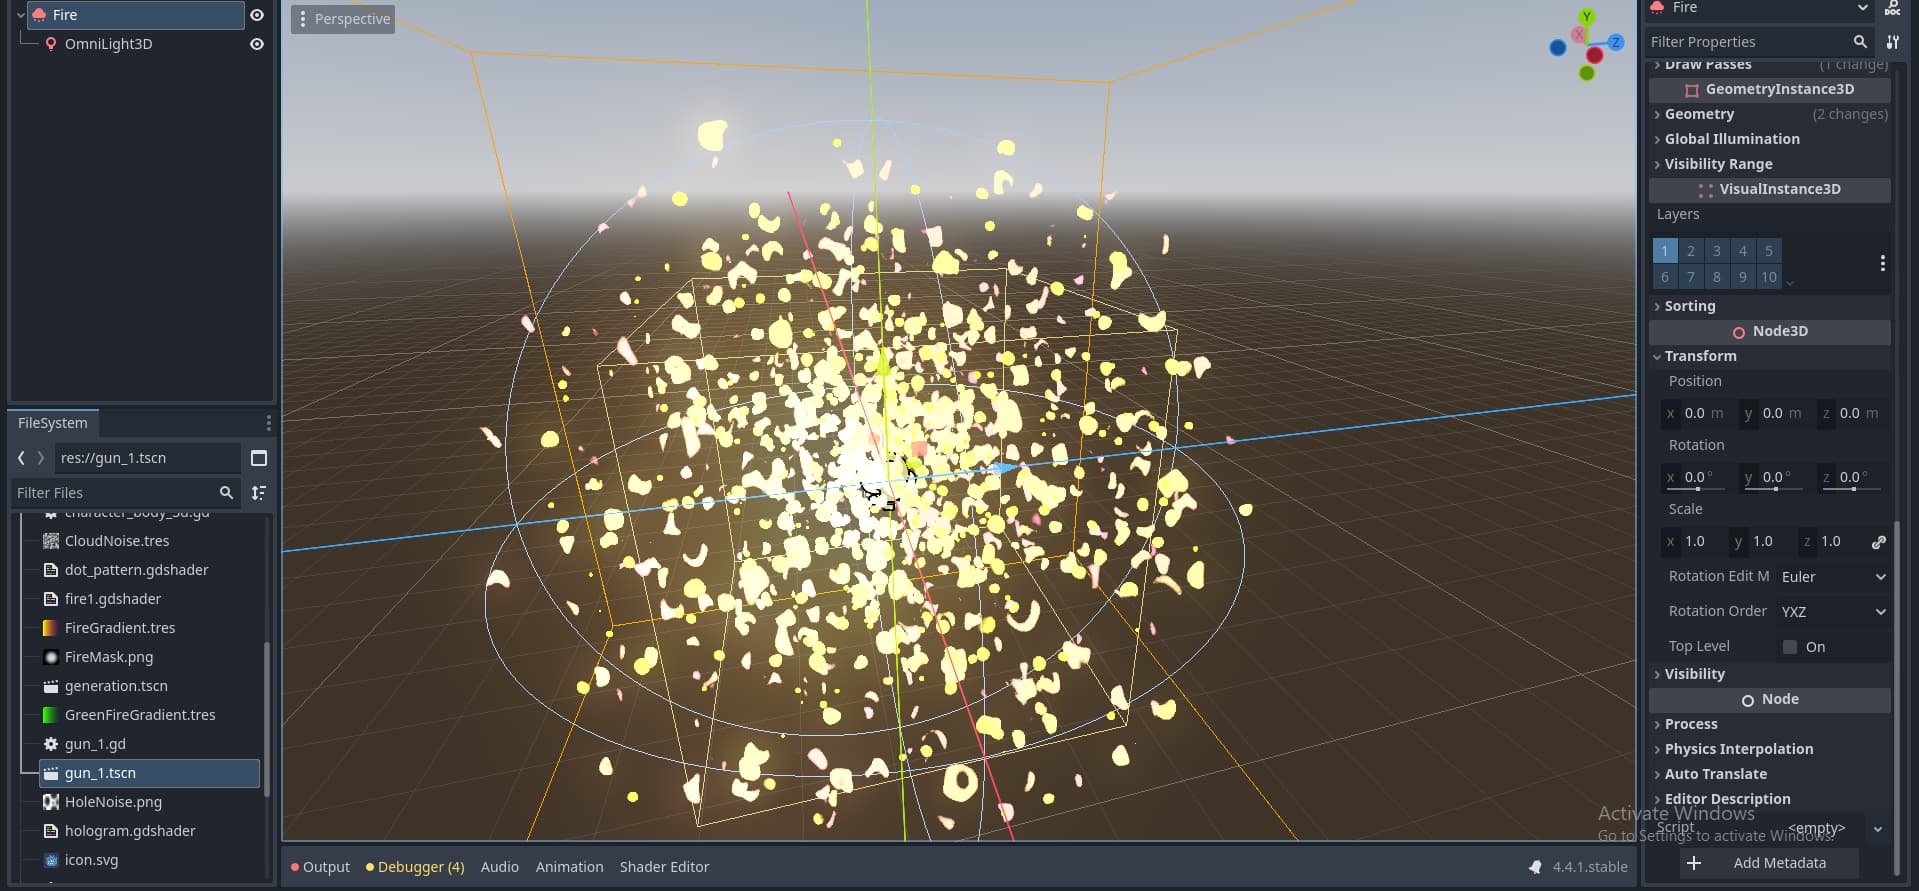Open the Debugger (4) panel
This screenshot has height=891, width=1919.
click(x=415, y=867)
